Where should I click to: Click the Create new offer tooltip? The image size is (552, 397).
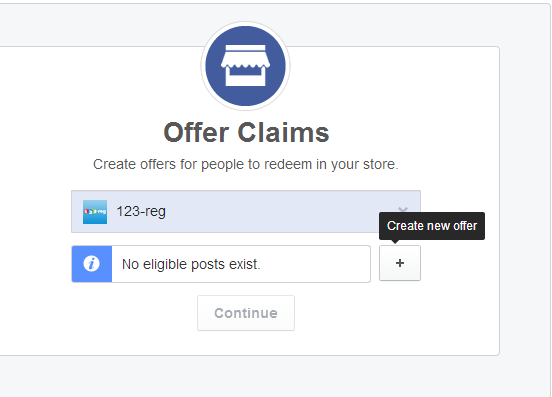pos(432,226)
